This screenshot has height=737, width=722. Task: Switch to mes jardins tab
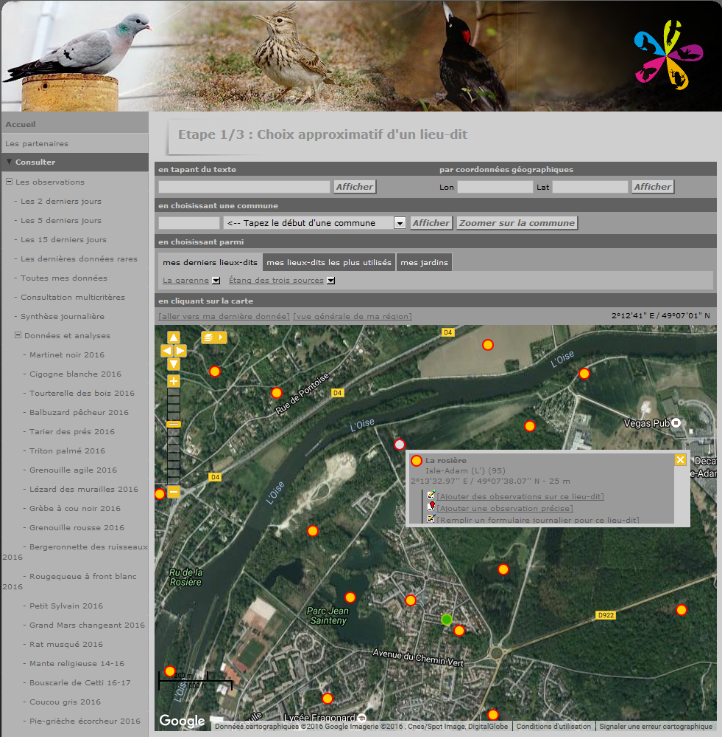click(424, 262)
